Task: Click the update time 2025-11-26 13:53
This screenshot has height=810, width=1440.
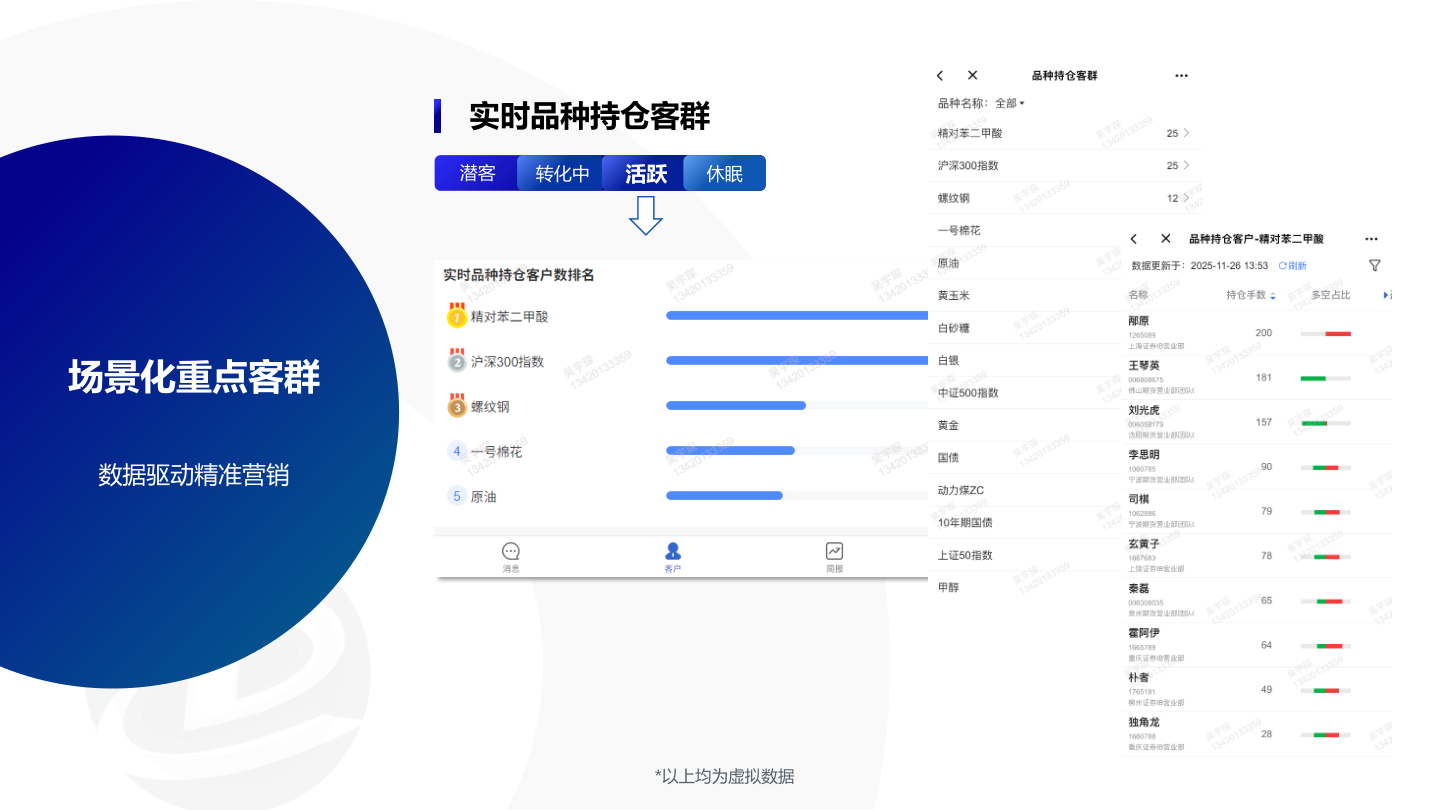Action: click(1229, 266)
